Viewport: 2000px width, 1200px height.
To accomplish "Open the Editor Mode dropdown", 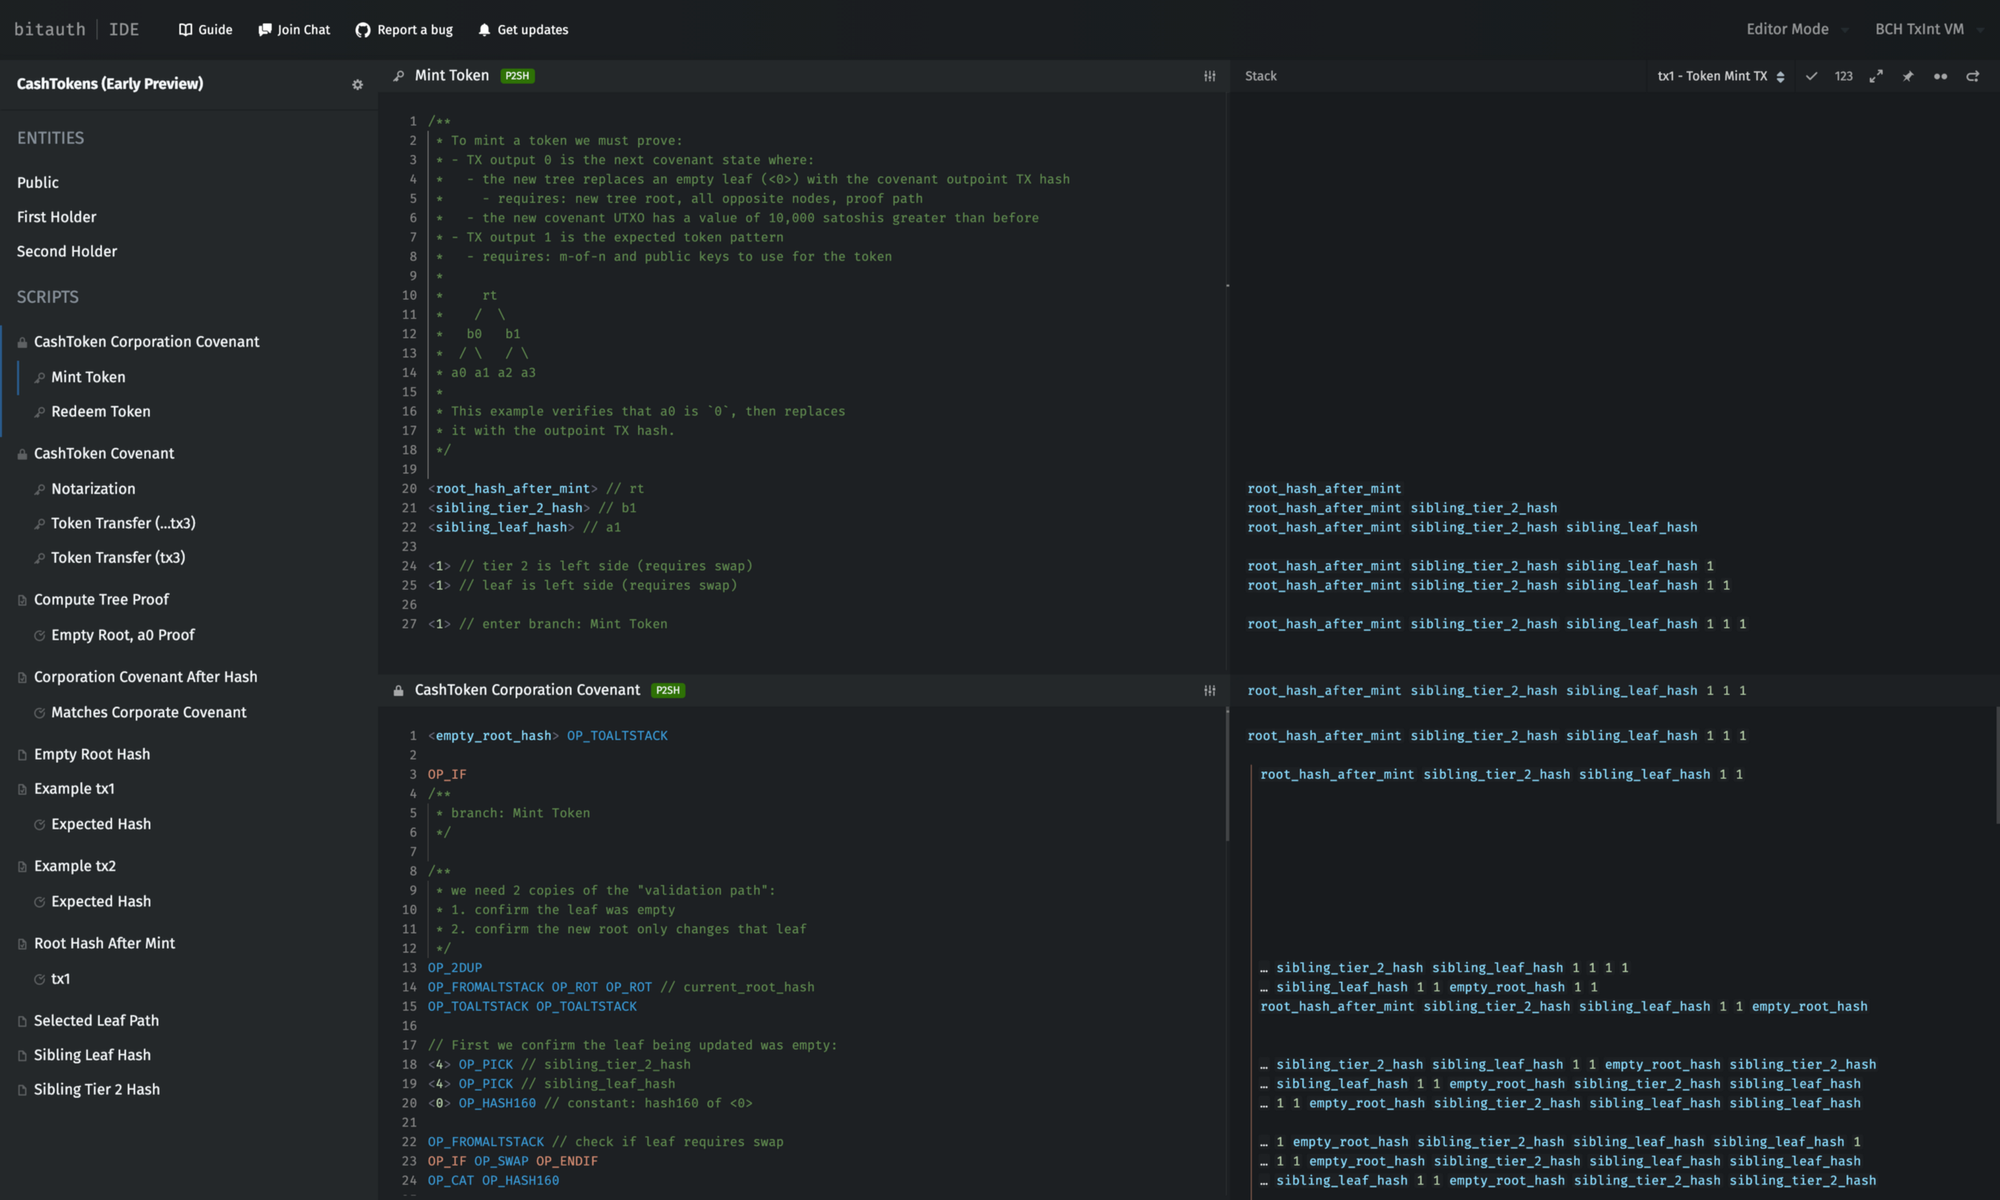I will pyautogui.click(x=1796, y=29).
